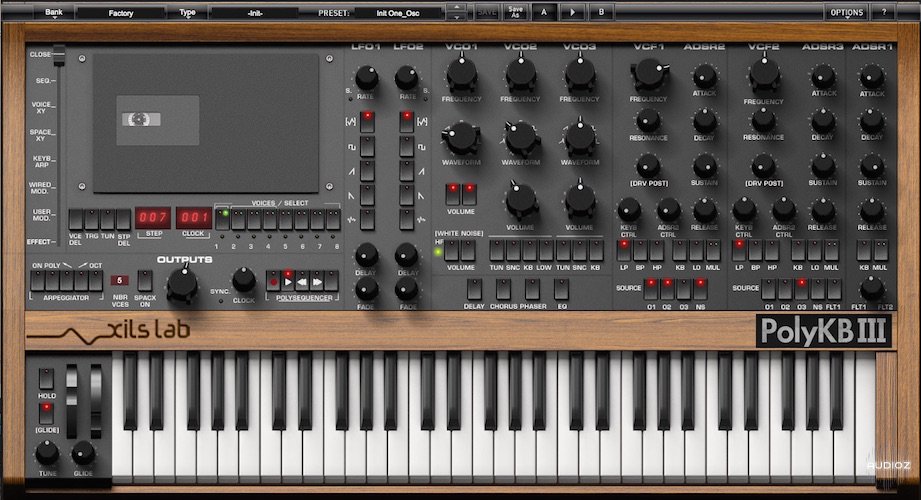Click the VCF2 DRV POST knob
The width and height of the screenshot is (921, 500).
[764, 166]
